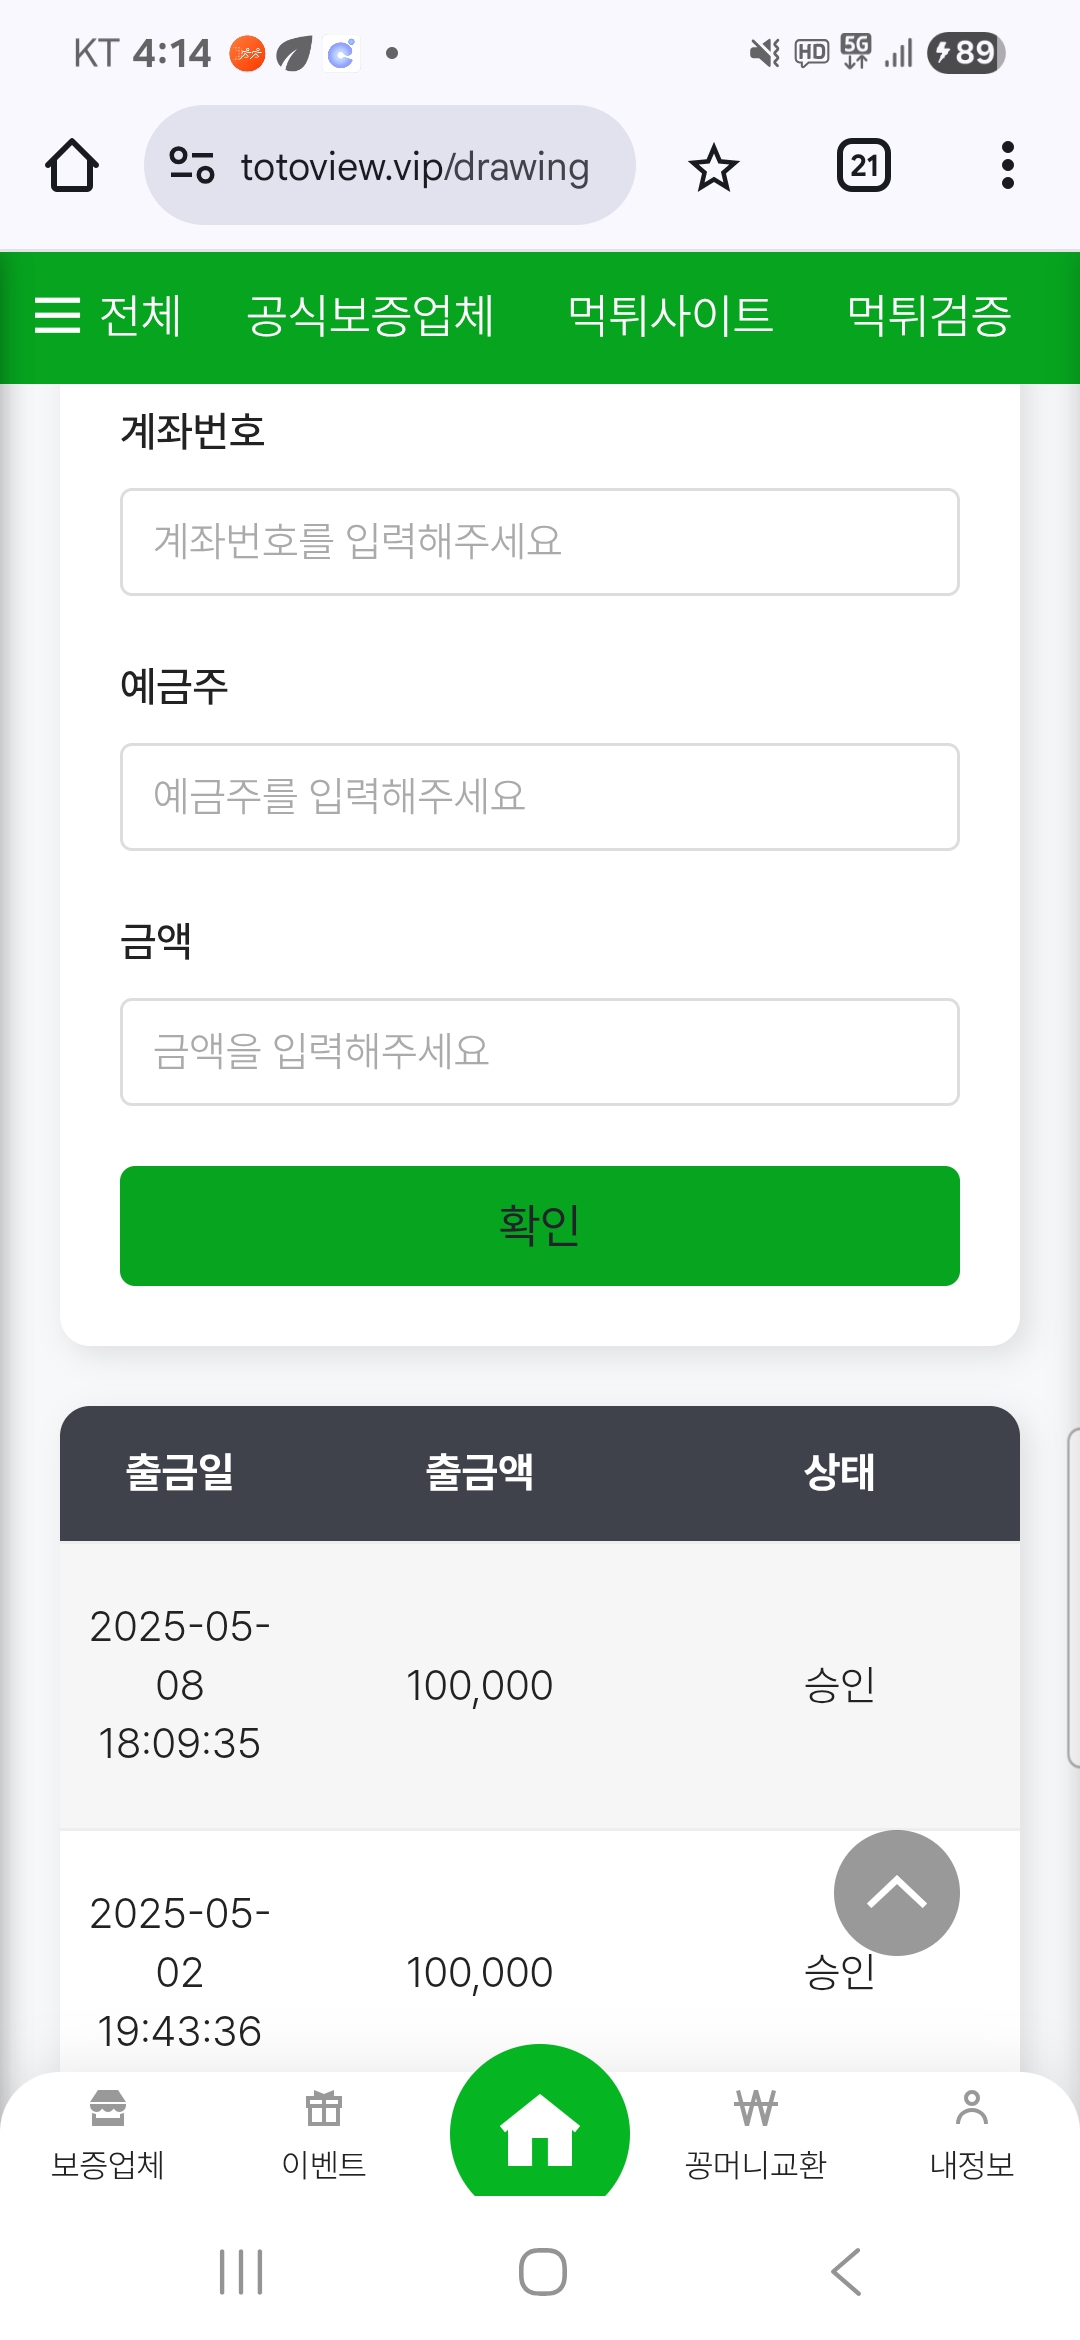Open browser three-dot overflow menu

(1007, 165)
